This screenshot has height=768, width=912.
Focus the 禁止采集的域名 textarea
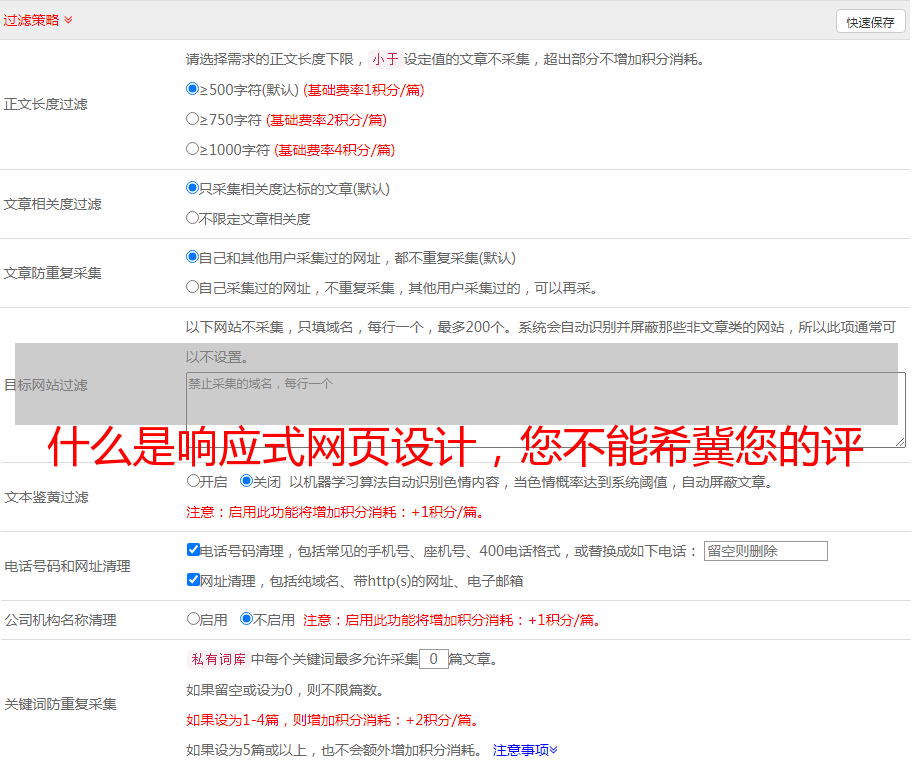(x=546, y=410)
